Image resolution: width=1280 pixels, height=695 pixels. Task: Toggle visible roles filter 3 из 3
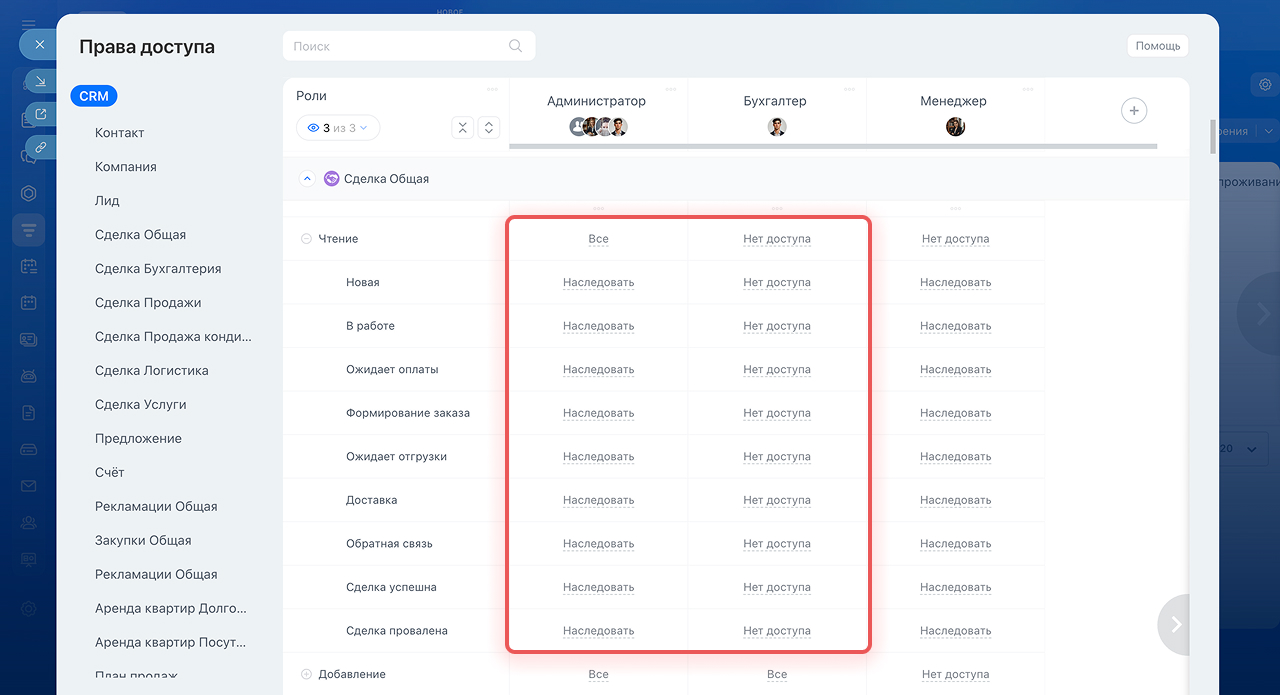click(338, 128)
